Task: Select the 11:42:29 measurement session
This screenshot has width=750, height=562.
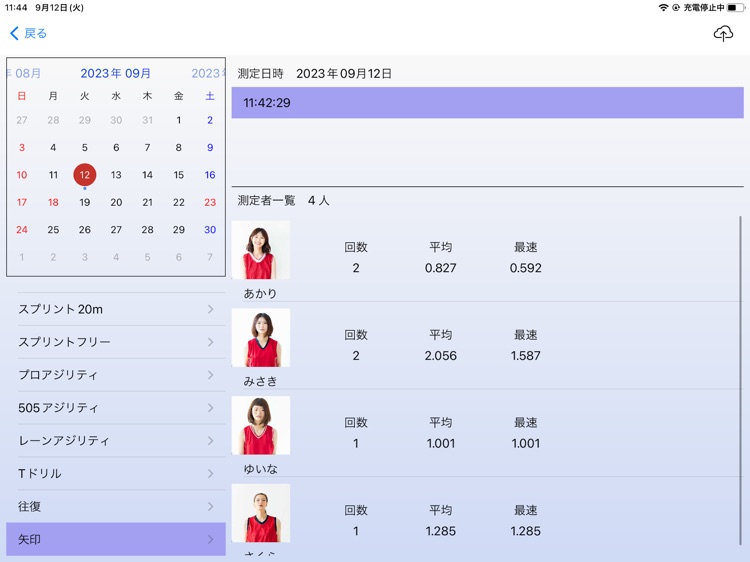Action: pos(487,103)
